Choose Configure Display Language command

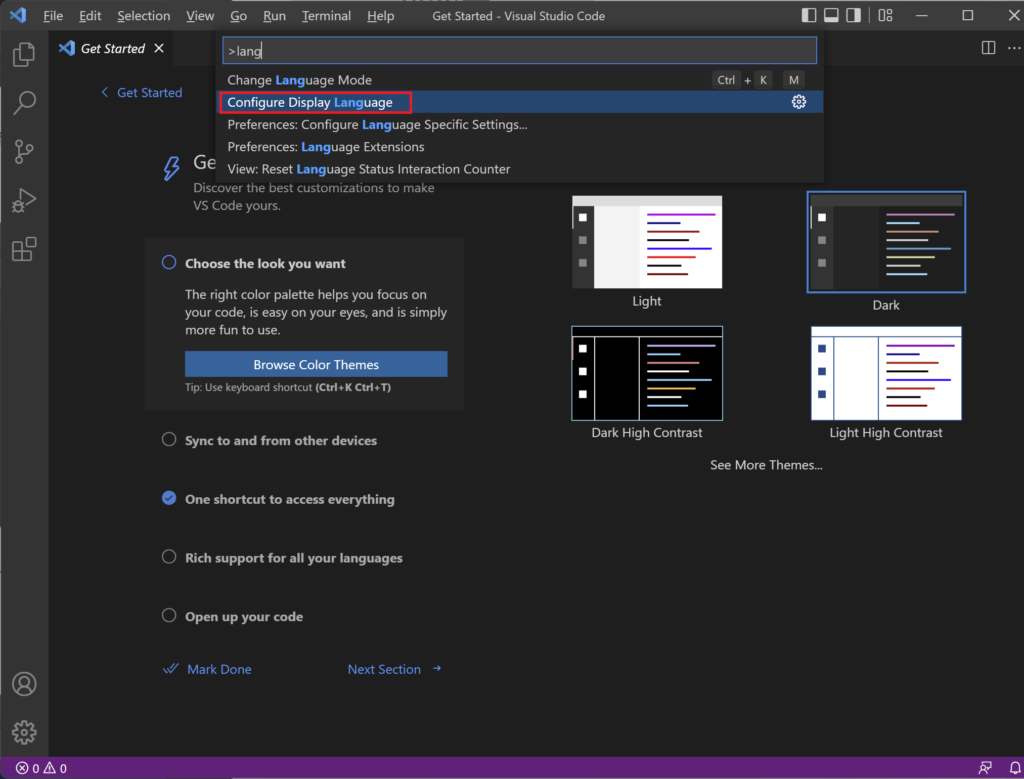pos(520,102)
